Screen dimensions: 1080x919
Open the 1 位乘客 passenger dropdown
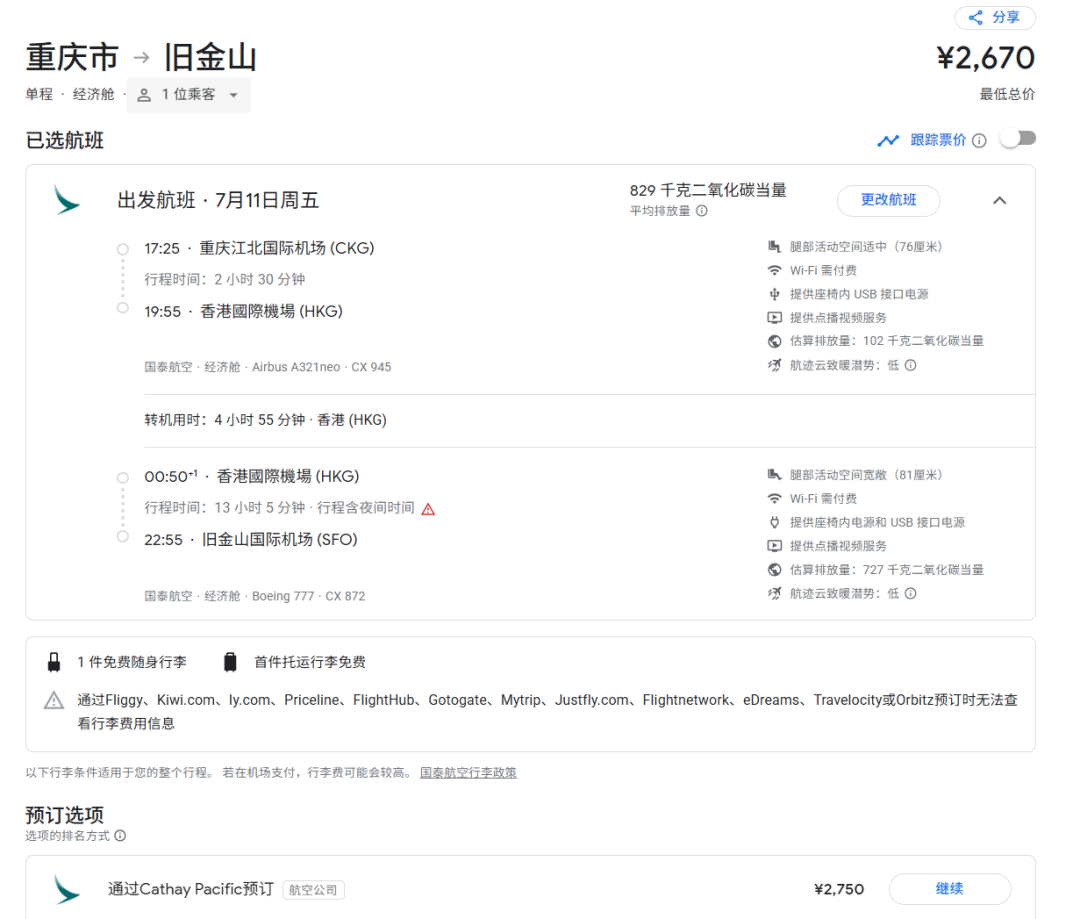(188, 95)
